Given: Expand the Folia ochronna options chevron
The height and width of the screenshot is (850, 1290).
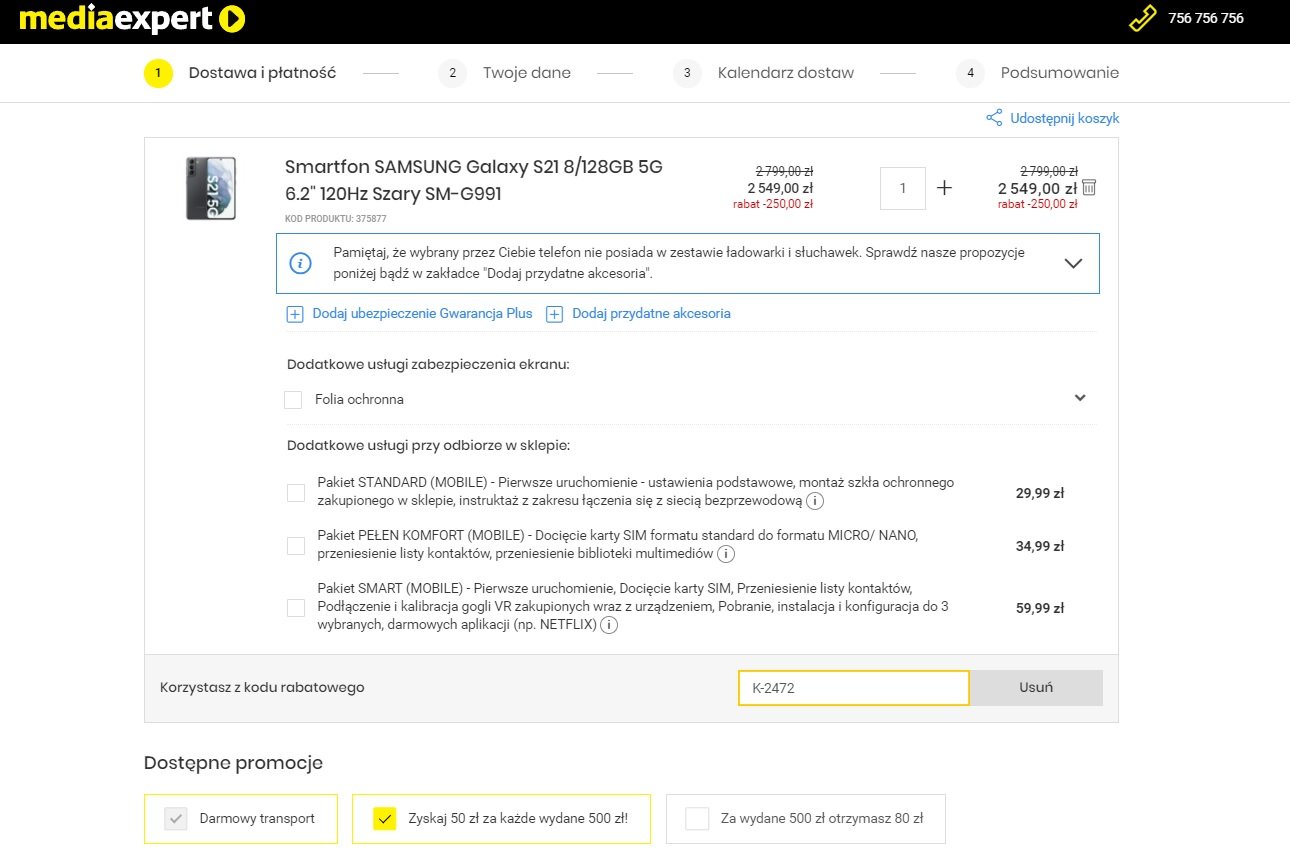Looking at the screenshot, I should [x=1080, y=398].
